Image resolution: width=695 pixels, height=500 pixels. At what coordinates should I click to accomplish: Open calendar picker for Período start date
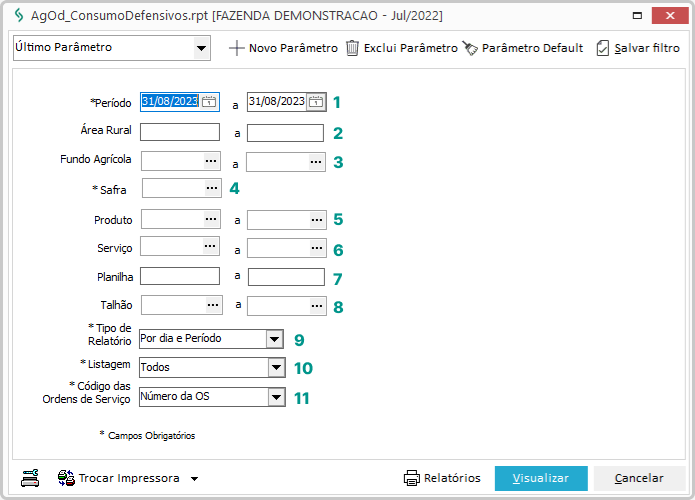209,102
